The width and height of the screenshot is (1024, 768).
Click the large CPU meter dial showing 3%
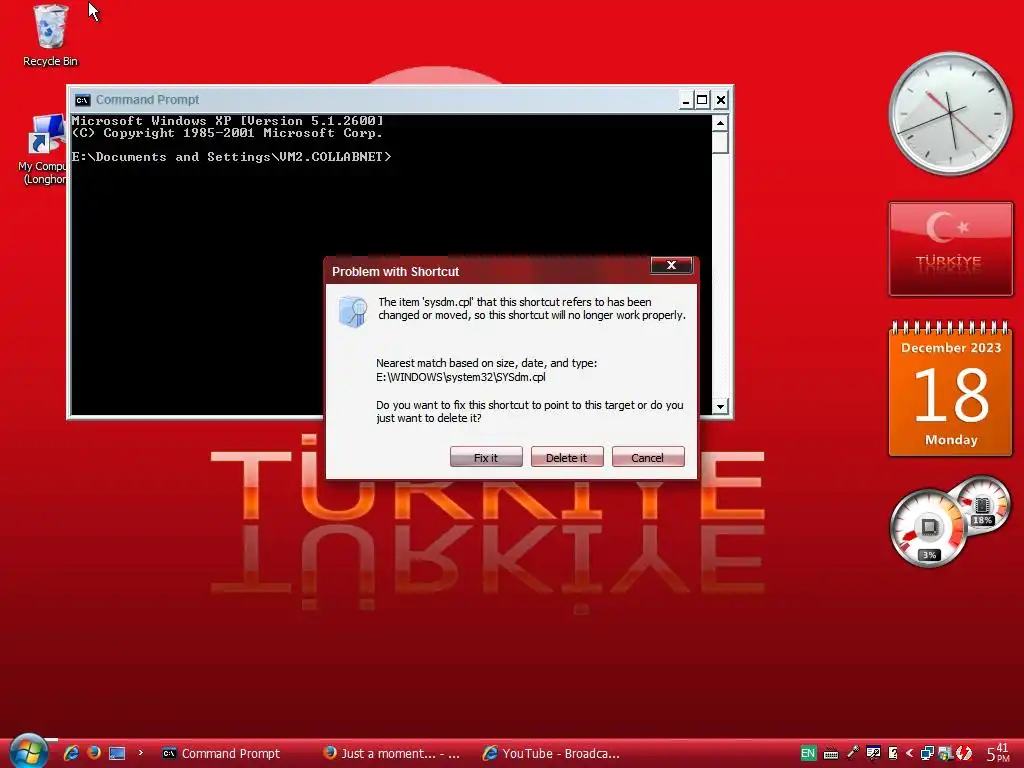[928, 528]
